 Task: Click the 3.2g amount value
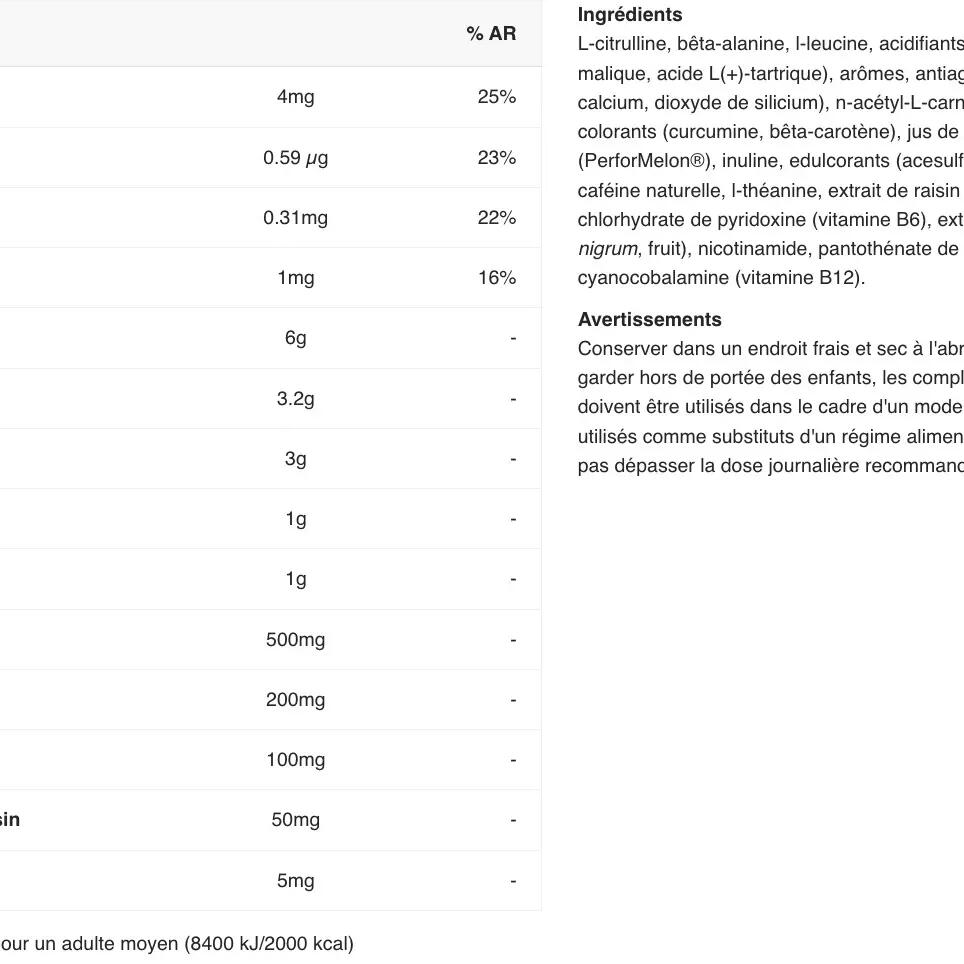pyautogui.click(x=295, y=399)
